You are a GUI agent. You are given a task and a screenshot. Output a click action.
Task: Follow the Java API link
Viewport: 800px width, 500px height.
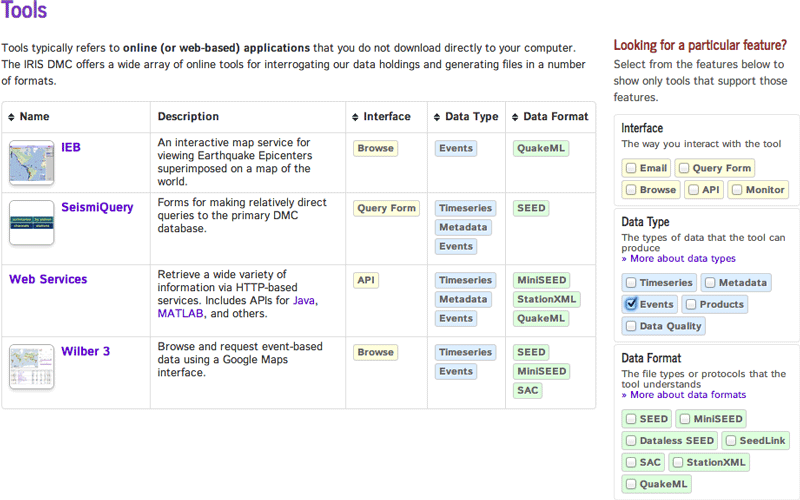click(x=304, y=301)
